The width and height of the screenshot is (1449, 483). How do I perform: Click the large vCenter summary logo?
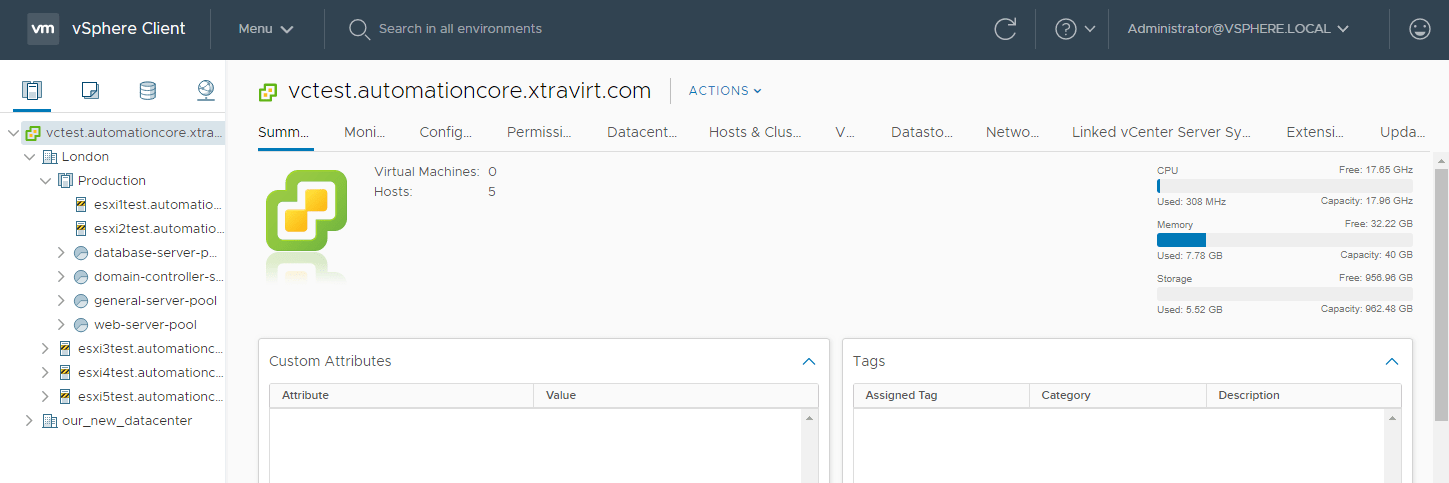[306, 210]
